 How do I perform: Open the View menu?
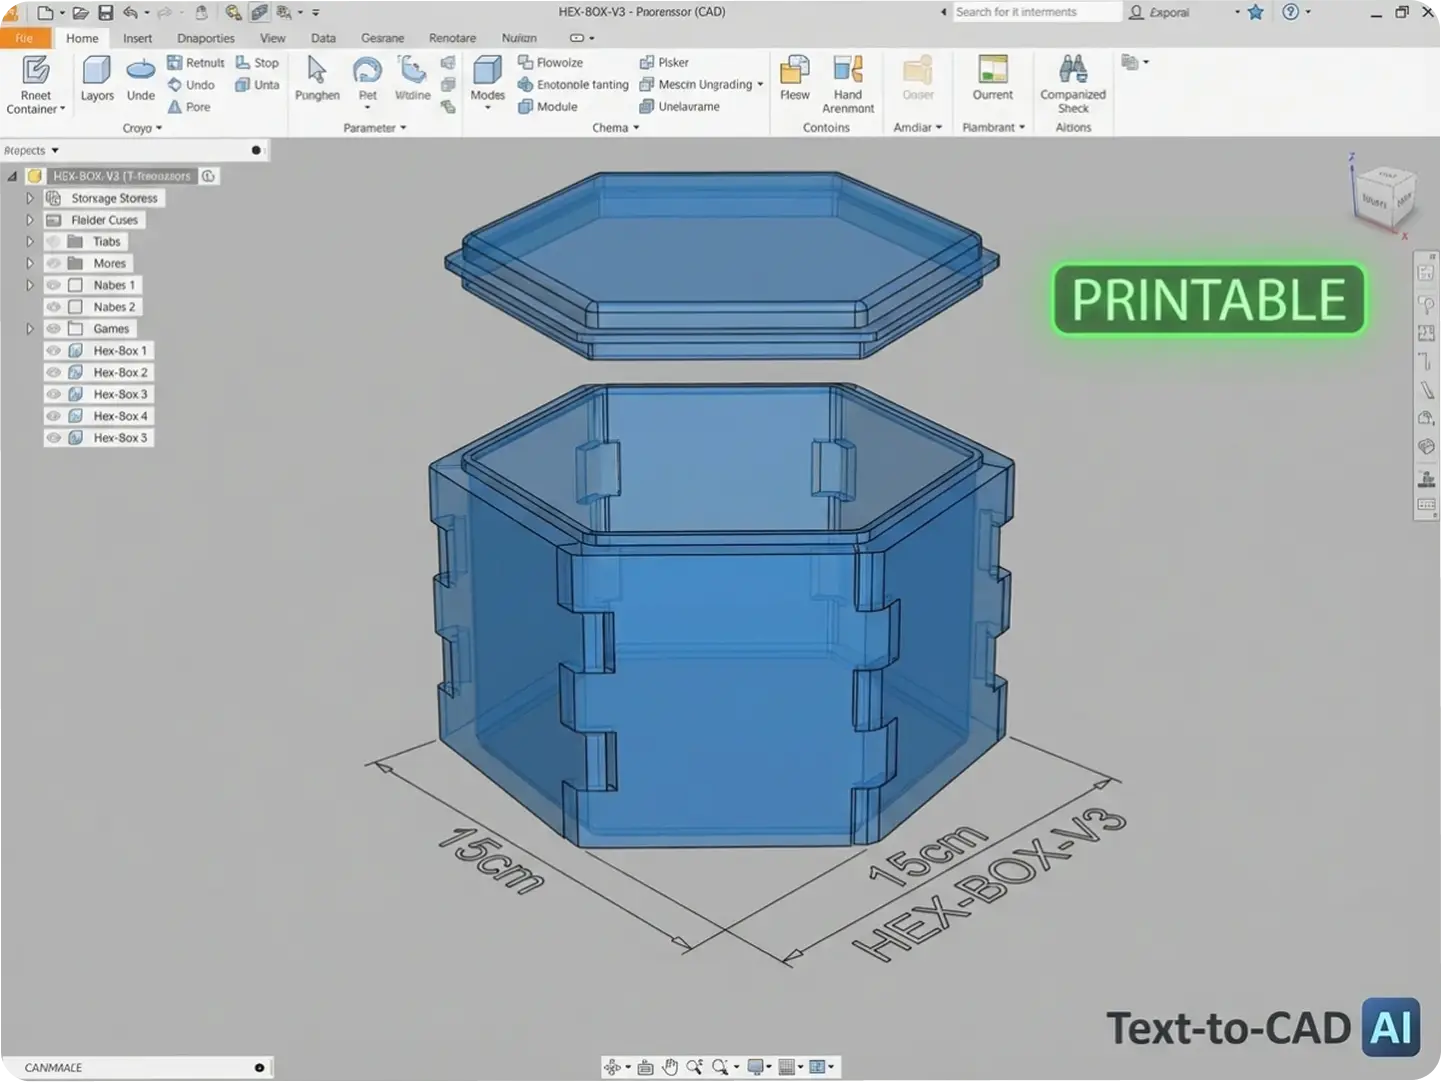coord(271,38)
